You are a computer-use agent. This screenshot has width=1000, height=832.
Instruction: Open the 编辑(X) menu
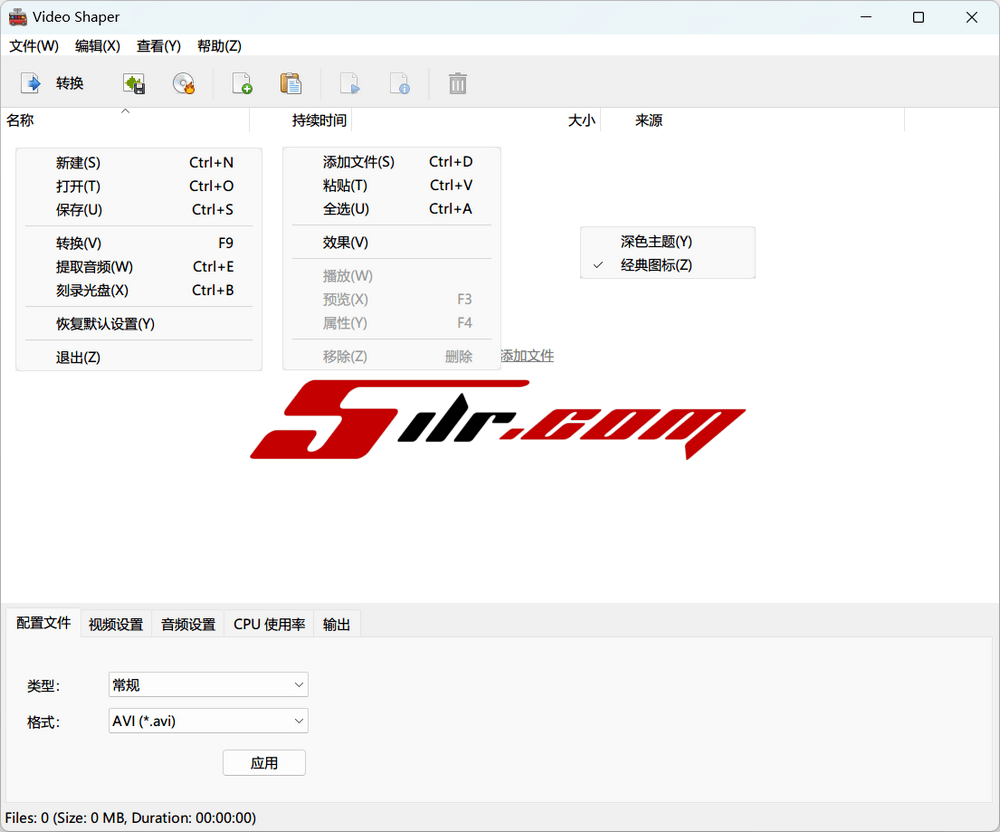click(97, 46)
